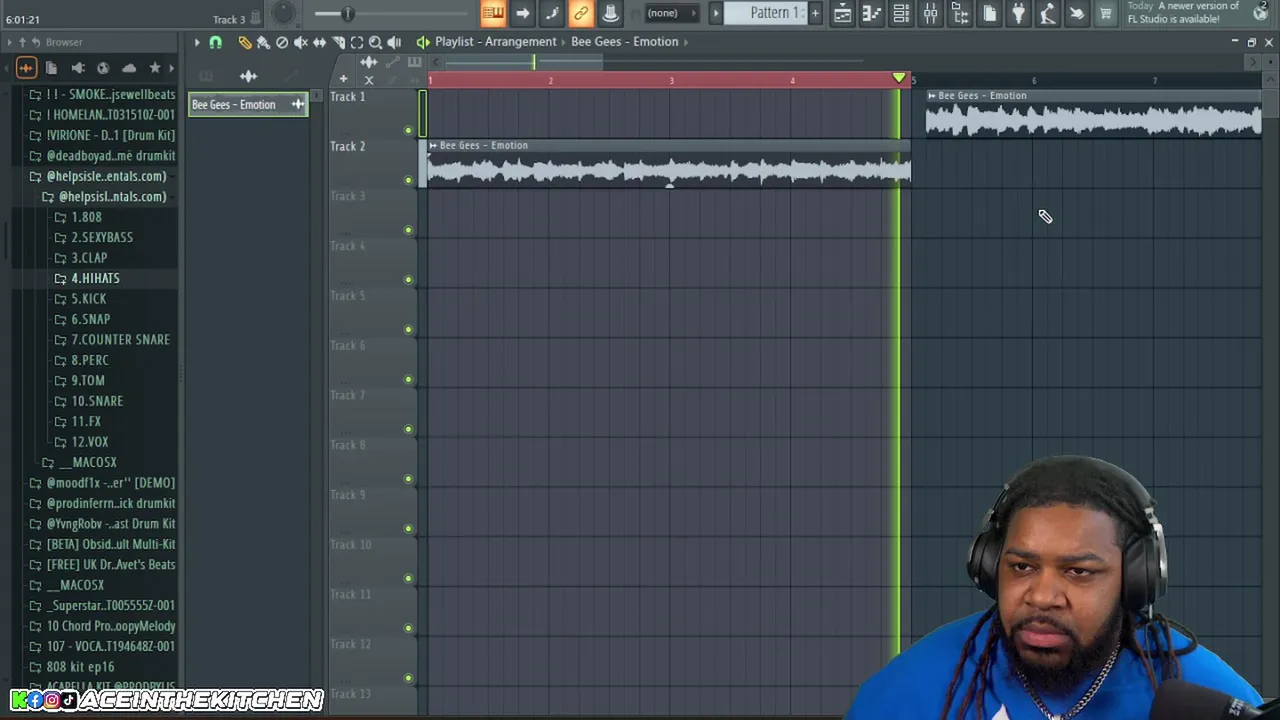Switch browser to the cloud tab
This screenshot has width=1280, height=720.
(129, 68)
